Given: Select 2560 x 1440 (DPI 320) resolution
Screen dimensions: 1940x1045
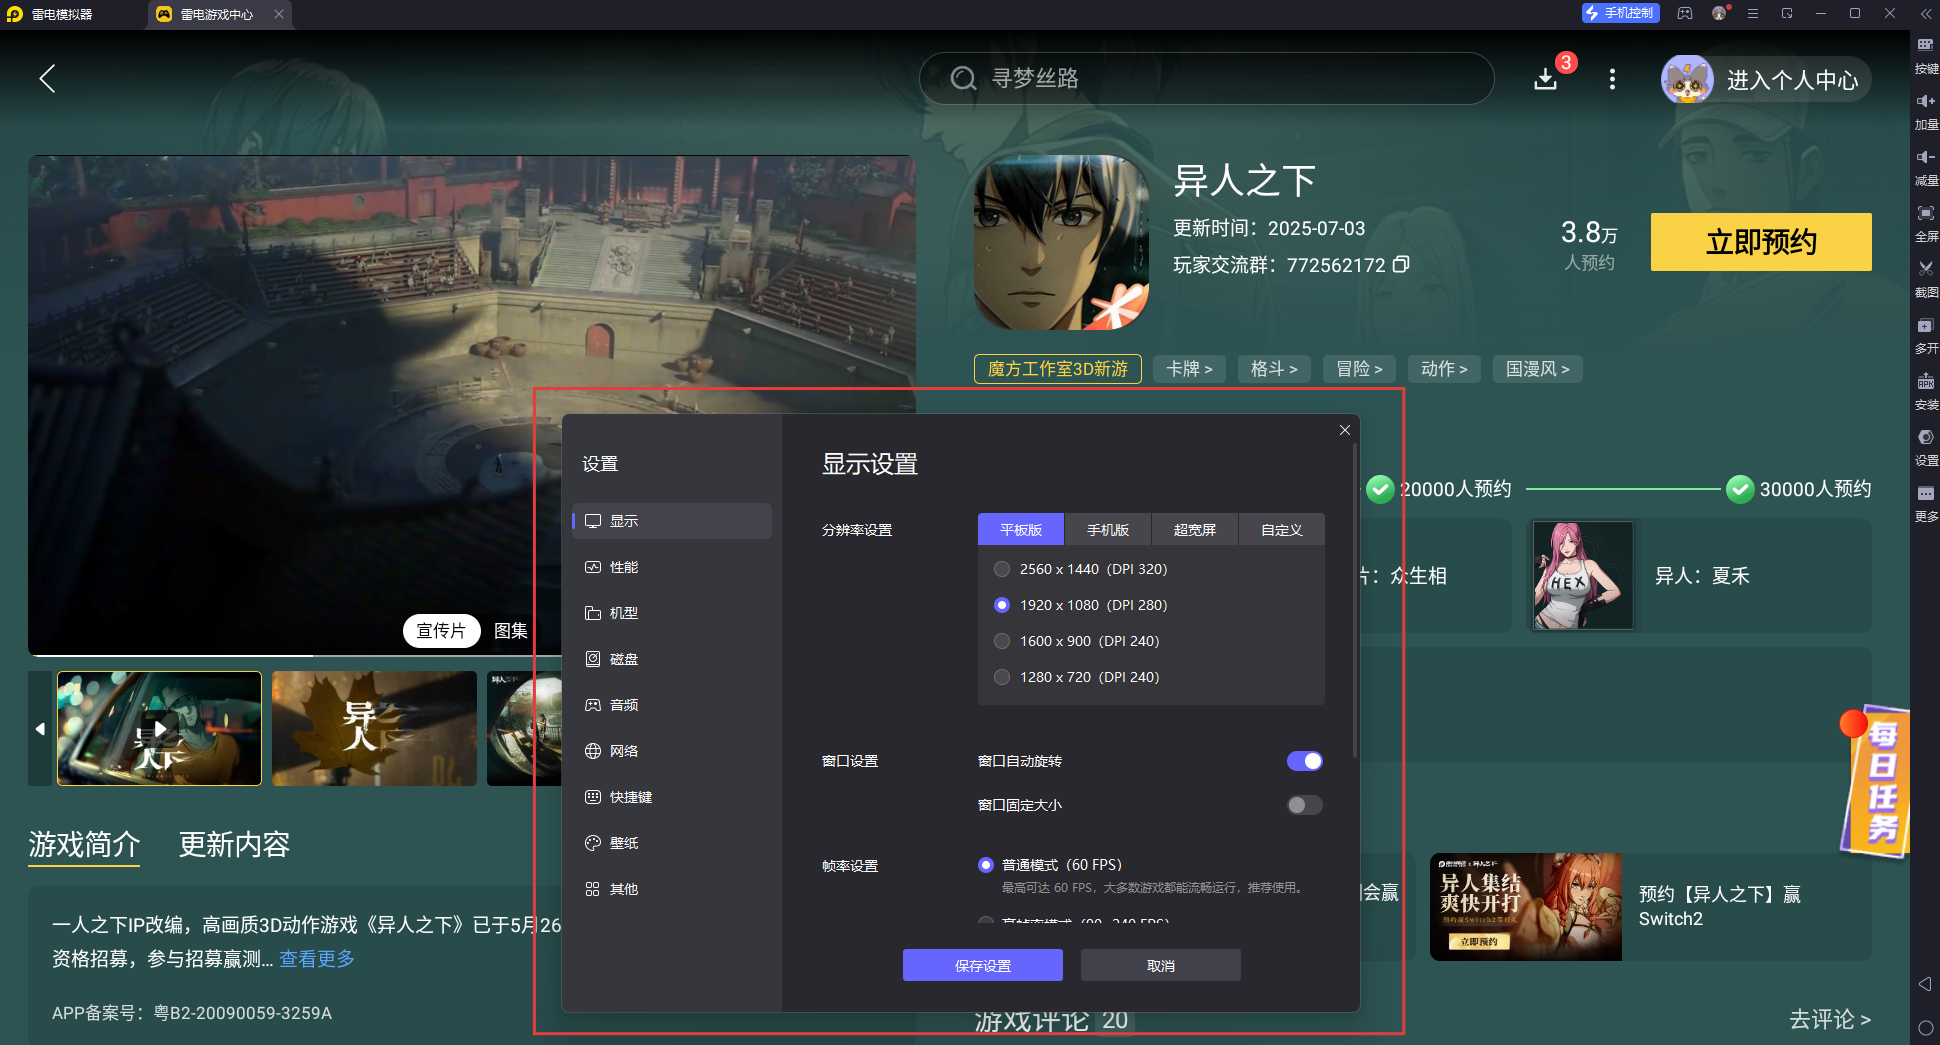Looking at the screenshot, I should click(1002, 569).
